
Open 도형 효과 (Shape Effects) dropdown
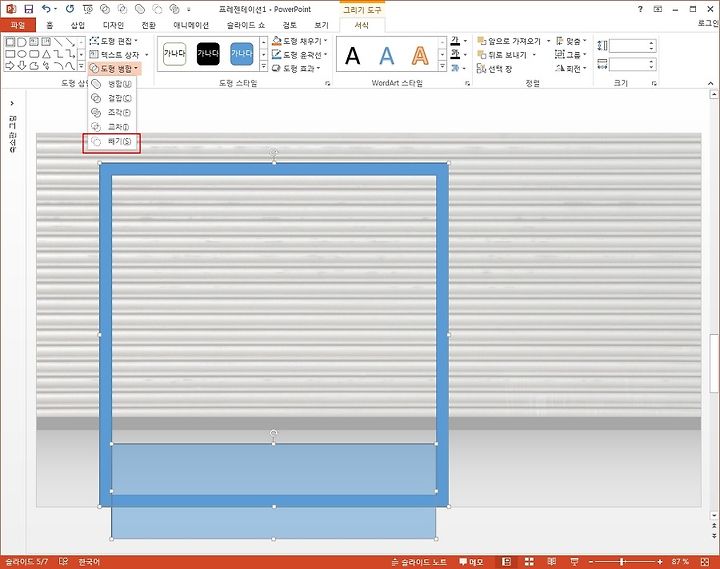coord(296,68)
